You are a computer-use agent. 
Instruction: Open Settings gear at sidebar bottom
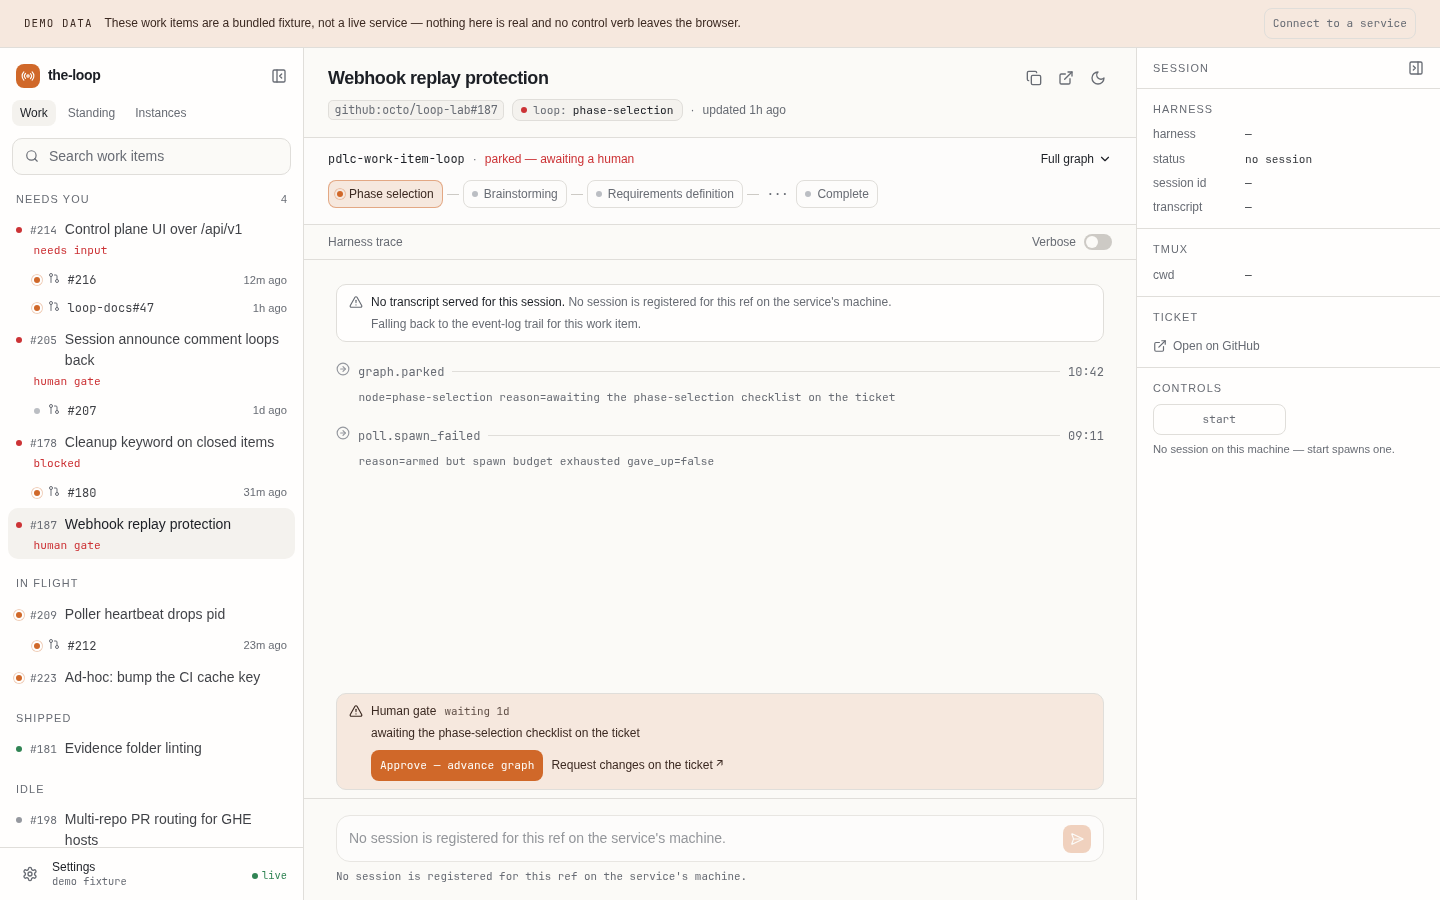click(x=30, y=874)
